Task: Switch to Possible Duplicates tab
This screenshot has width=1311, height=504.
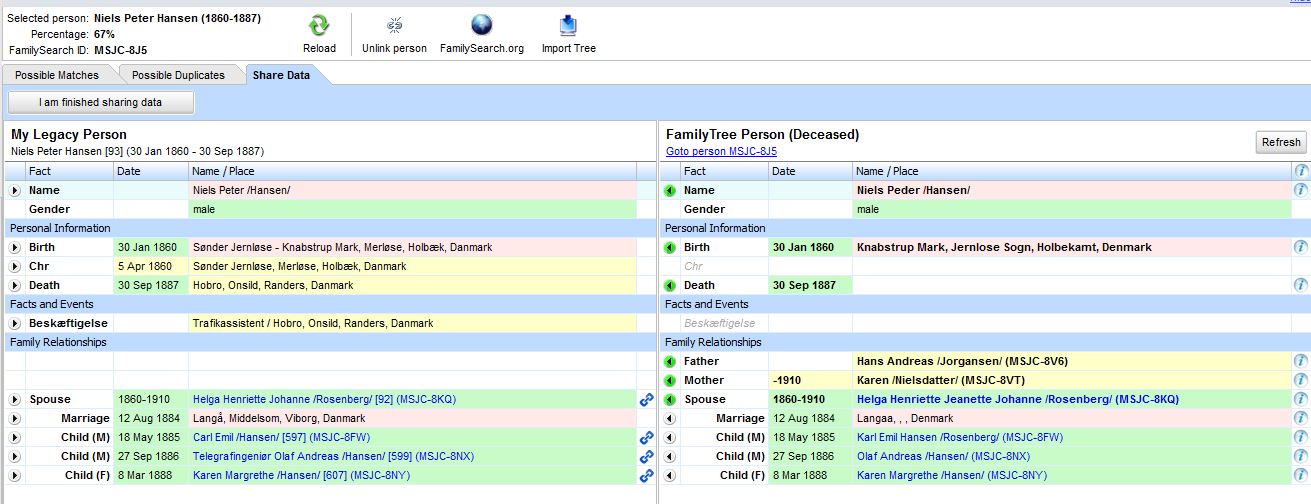Action: [180, 75]
